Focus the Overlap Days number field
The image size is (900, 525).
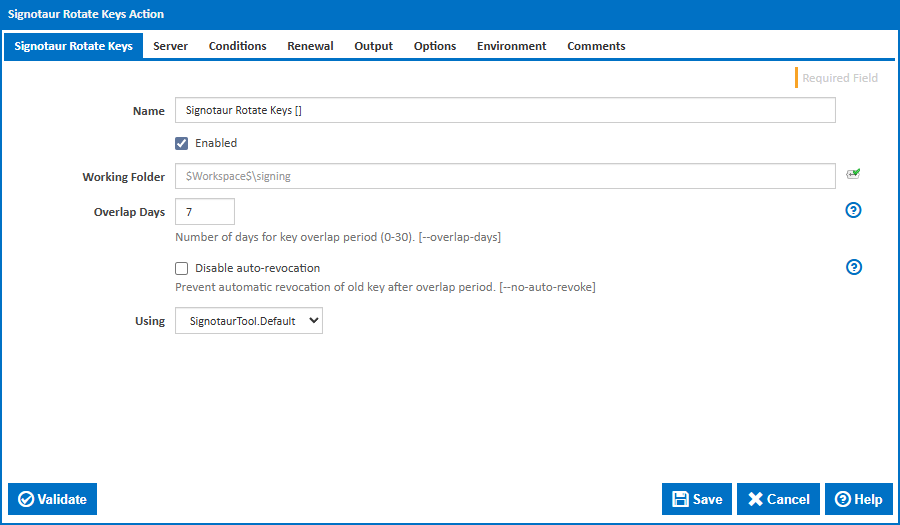205,211
